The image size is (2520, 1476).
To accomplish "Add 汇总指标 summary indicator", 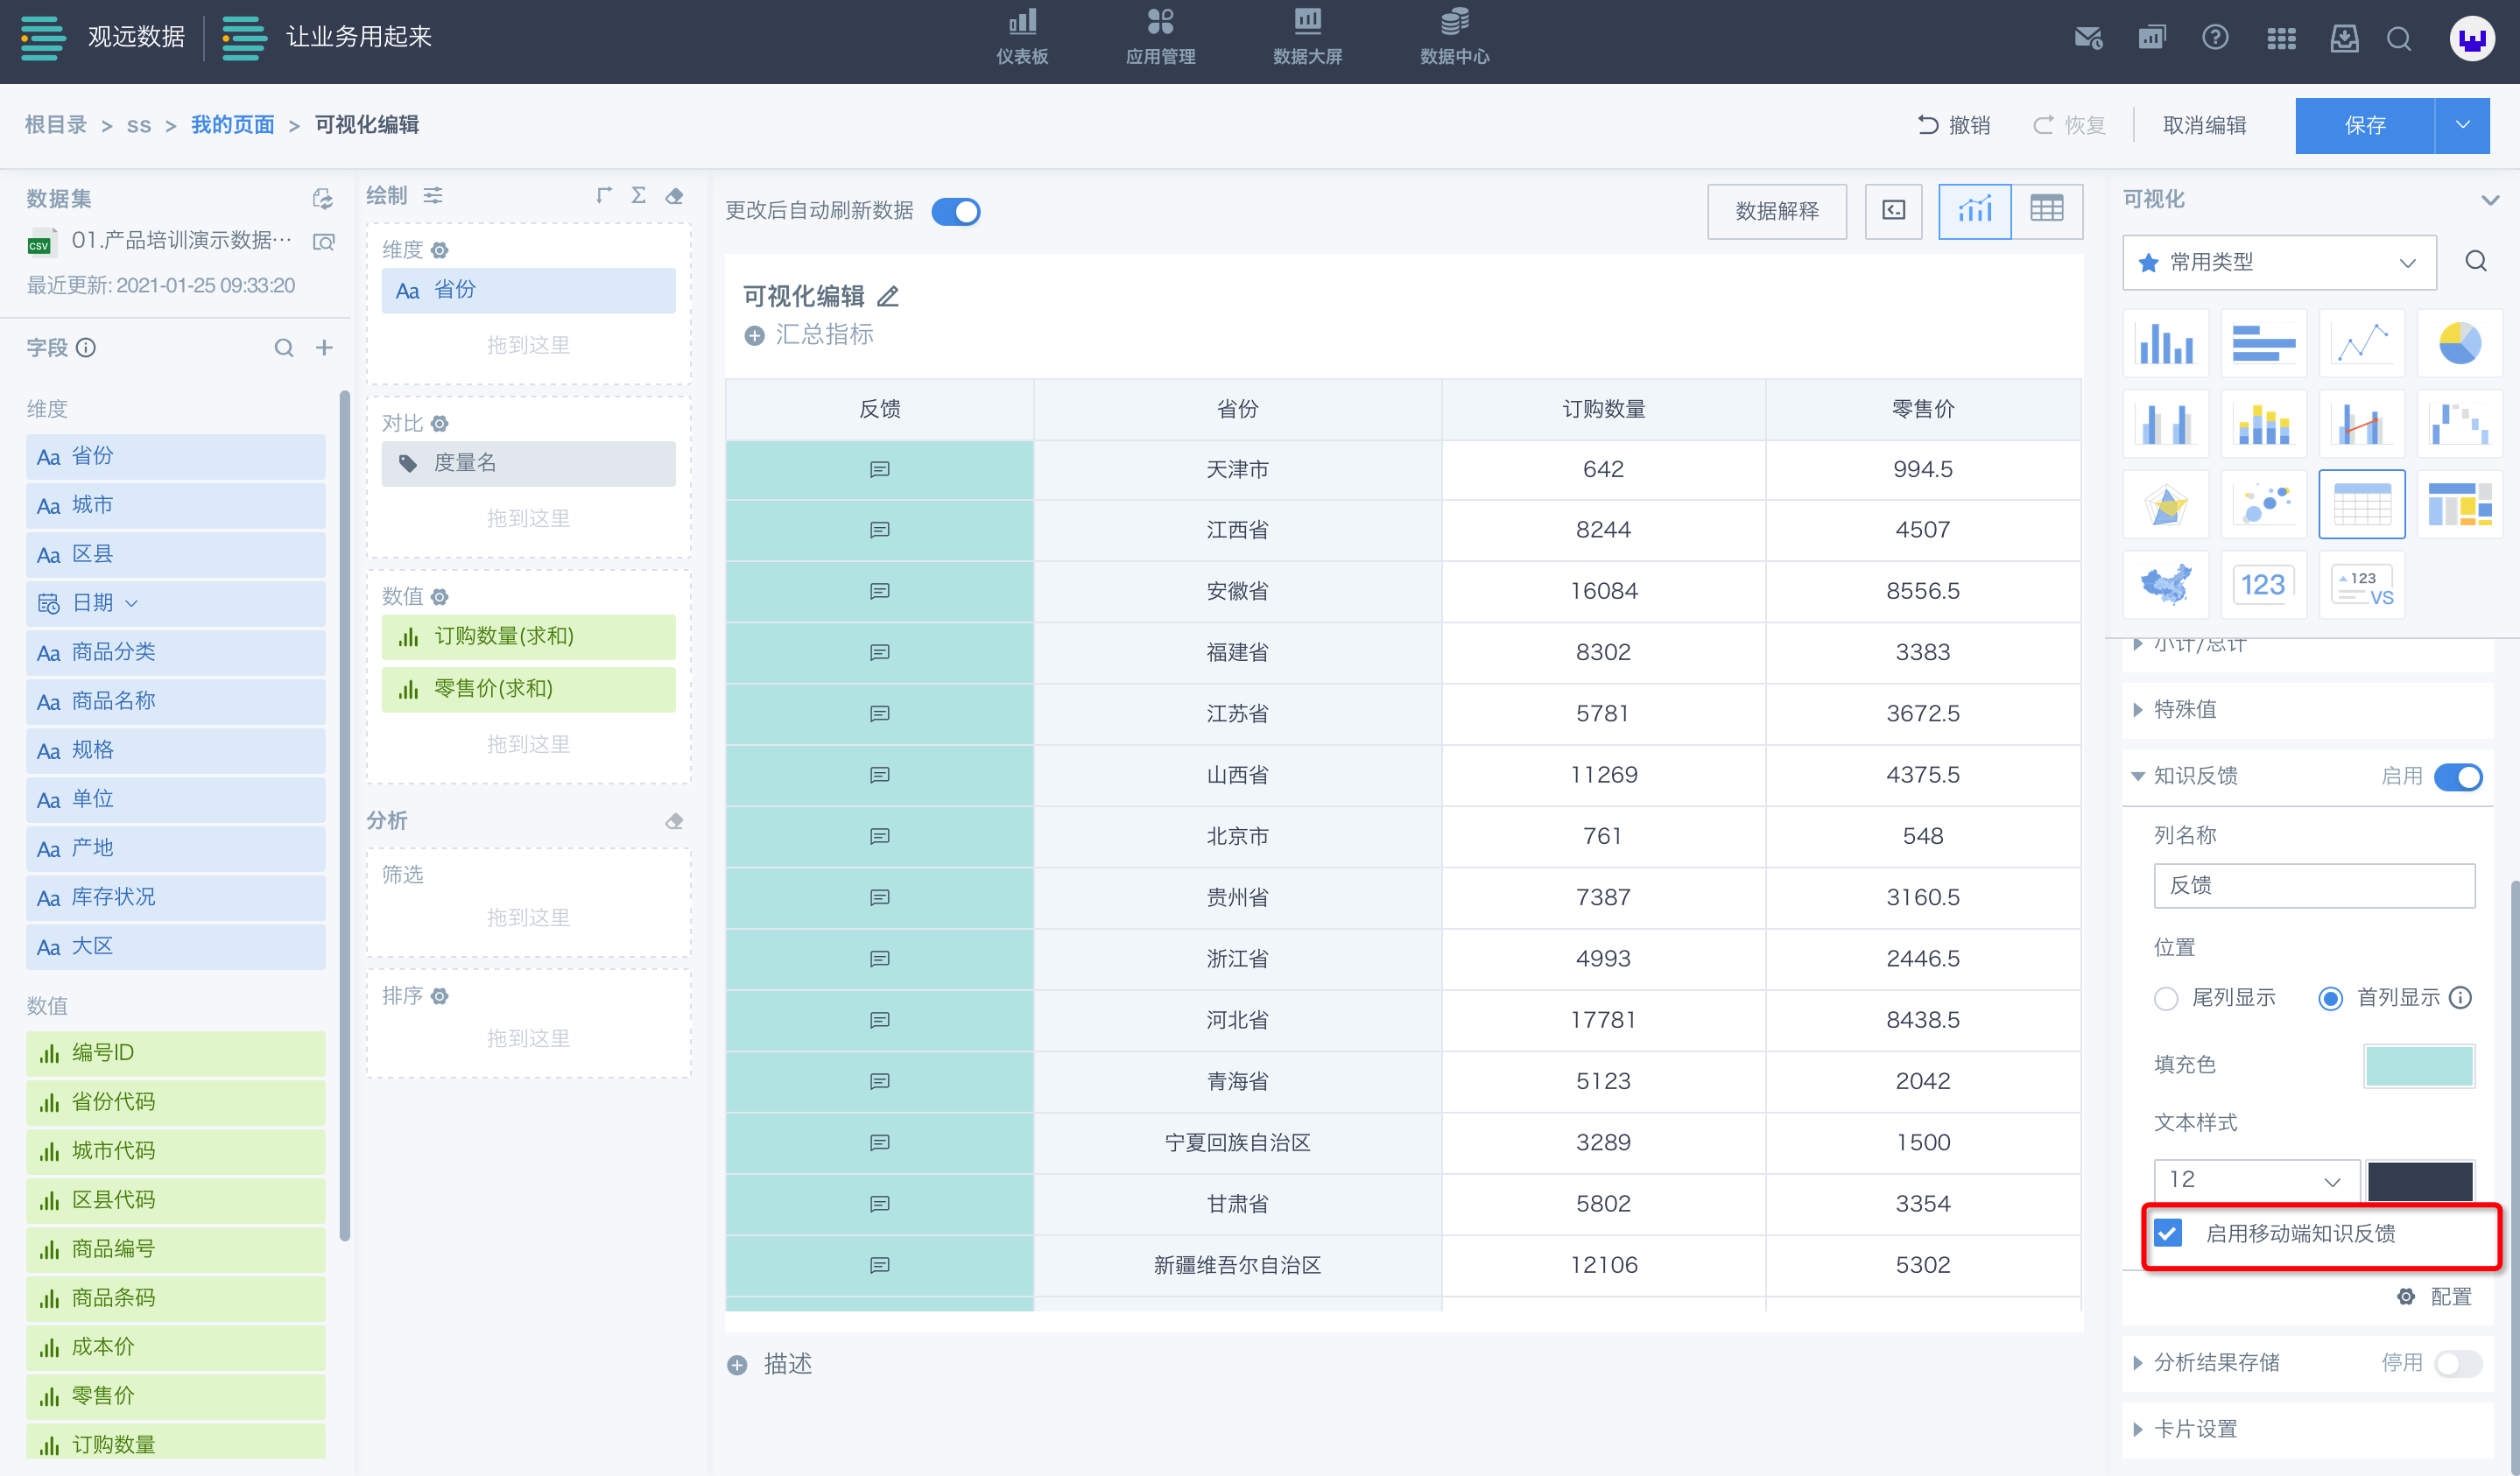I will pyautogui.click(x=809, y=334).
